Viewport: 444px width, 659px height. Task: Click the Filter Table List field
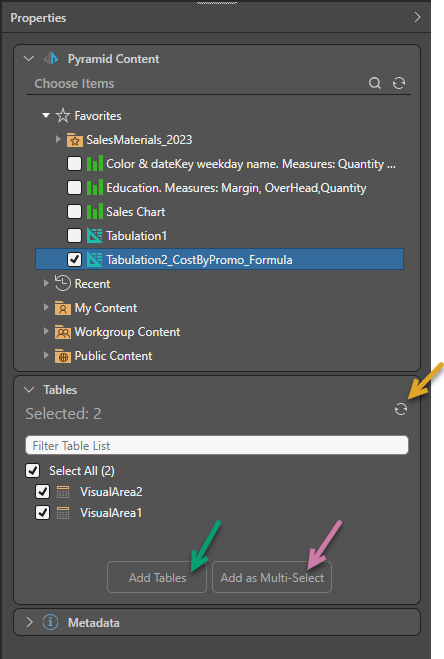[x=217, y=445]
